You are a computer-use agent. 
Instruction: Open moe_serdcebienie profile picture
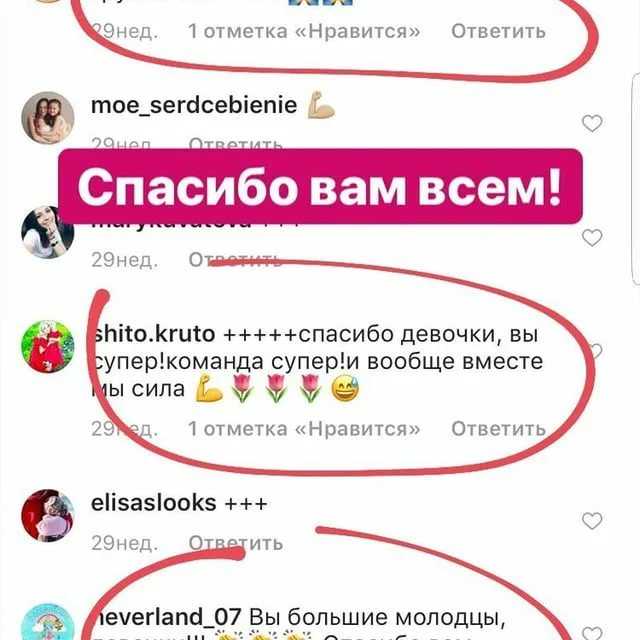[x=48, y=118]
